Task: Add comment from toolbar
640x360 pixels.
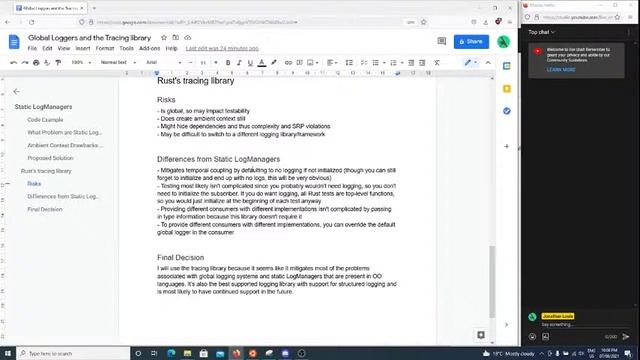Action: [299, 62]
